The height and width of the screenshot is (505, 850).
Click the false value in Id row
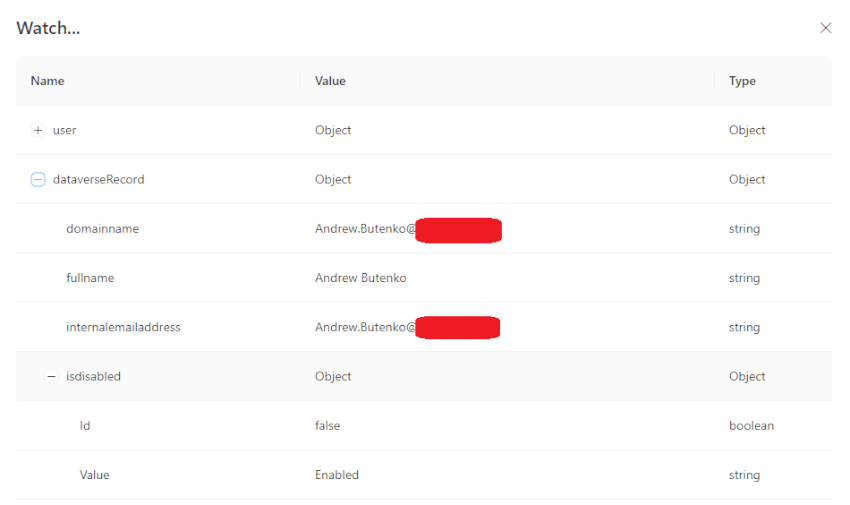(327, 425)
